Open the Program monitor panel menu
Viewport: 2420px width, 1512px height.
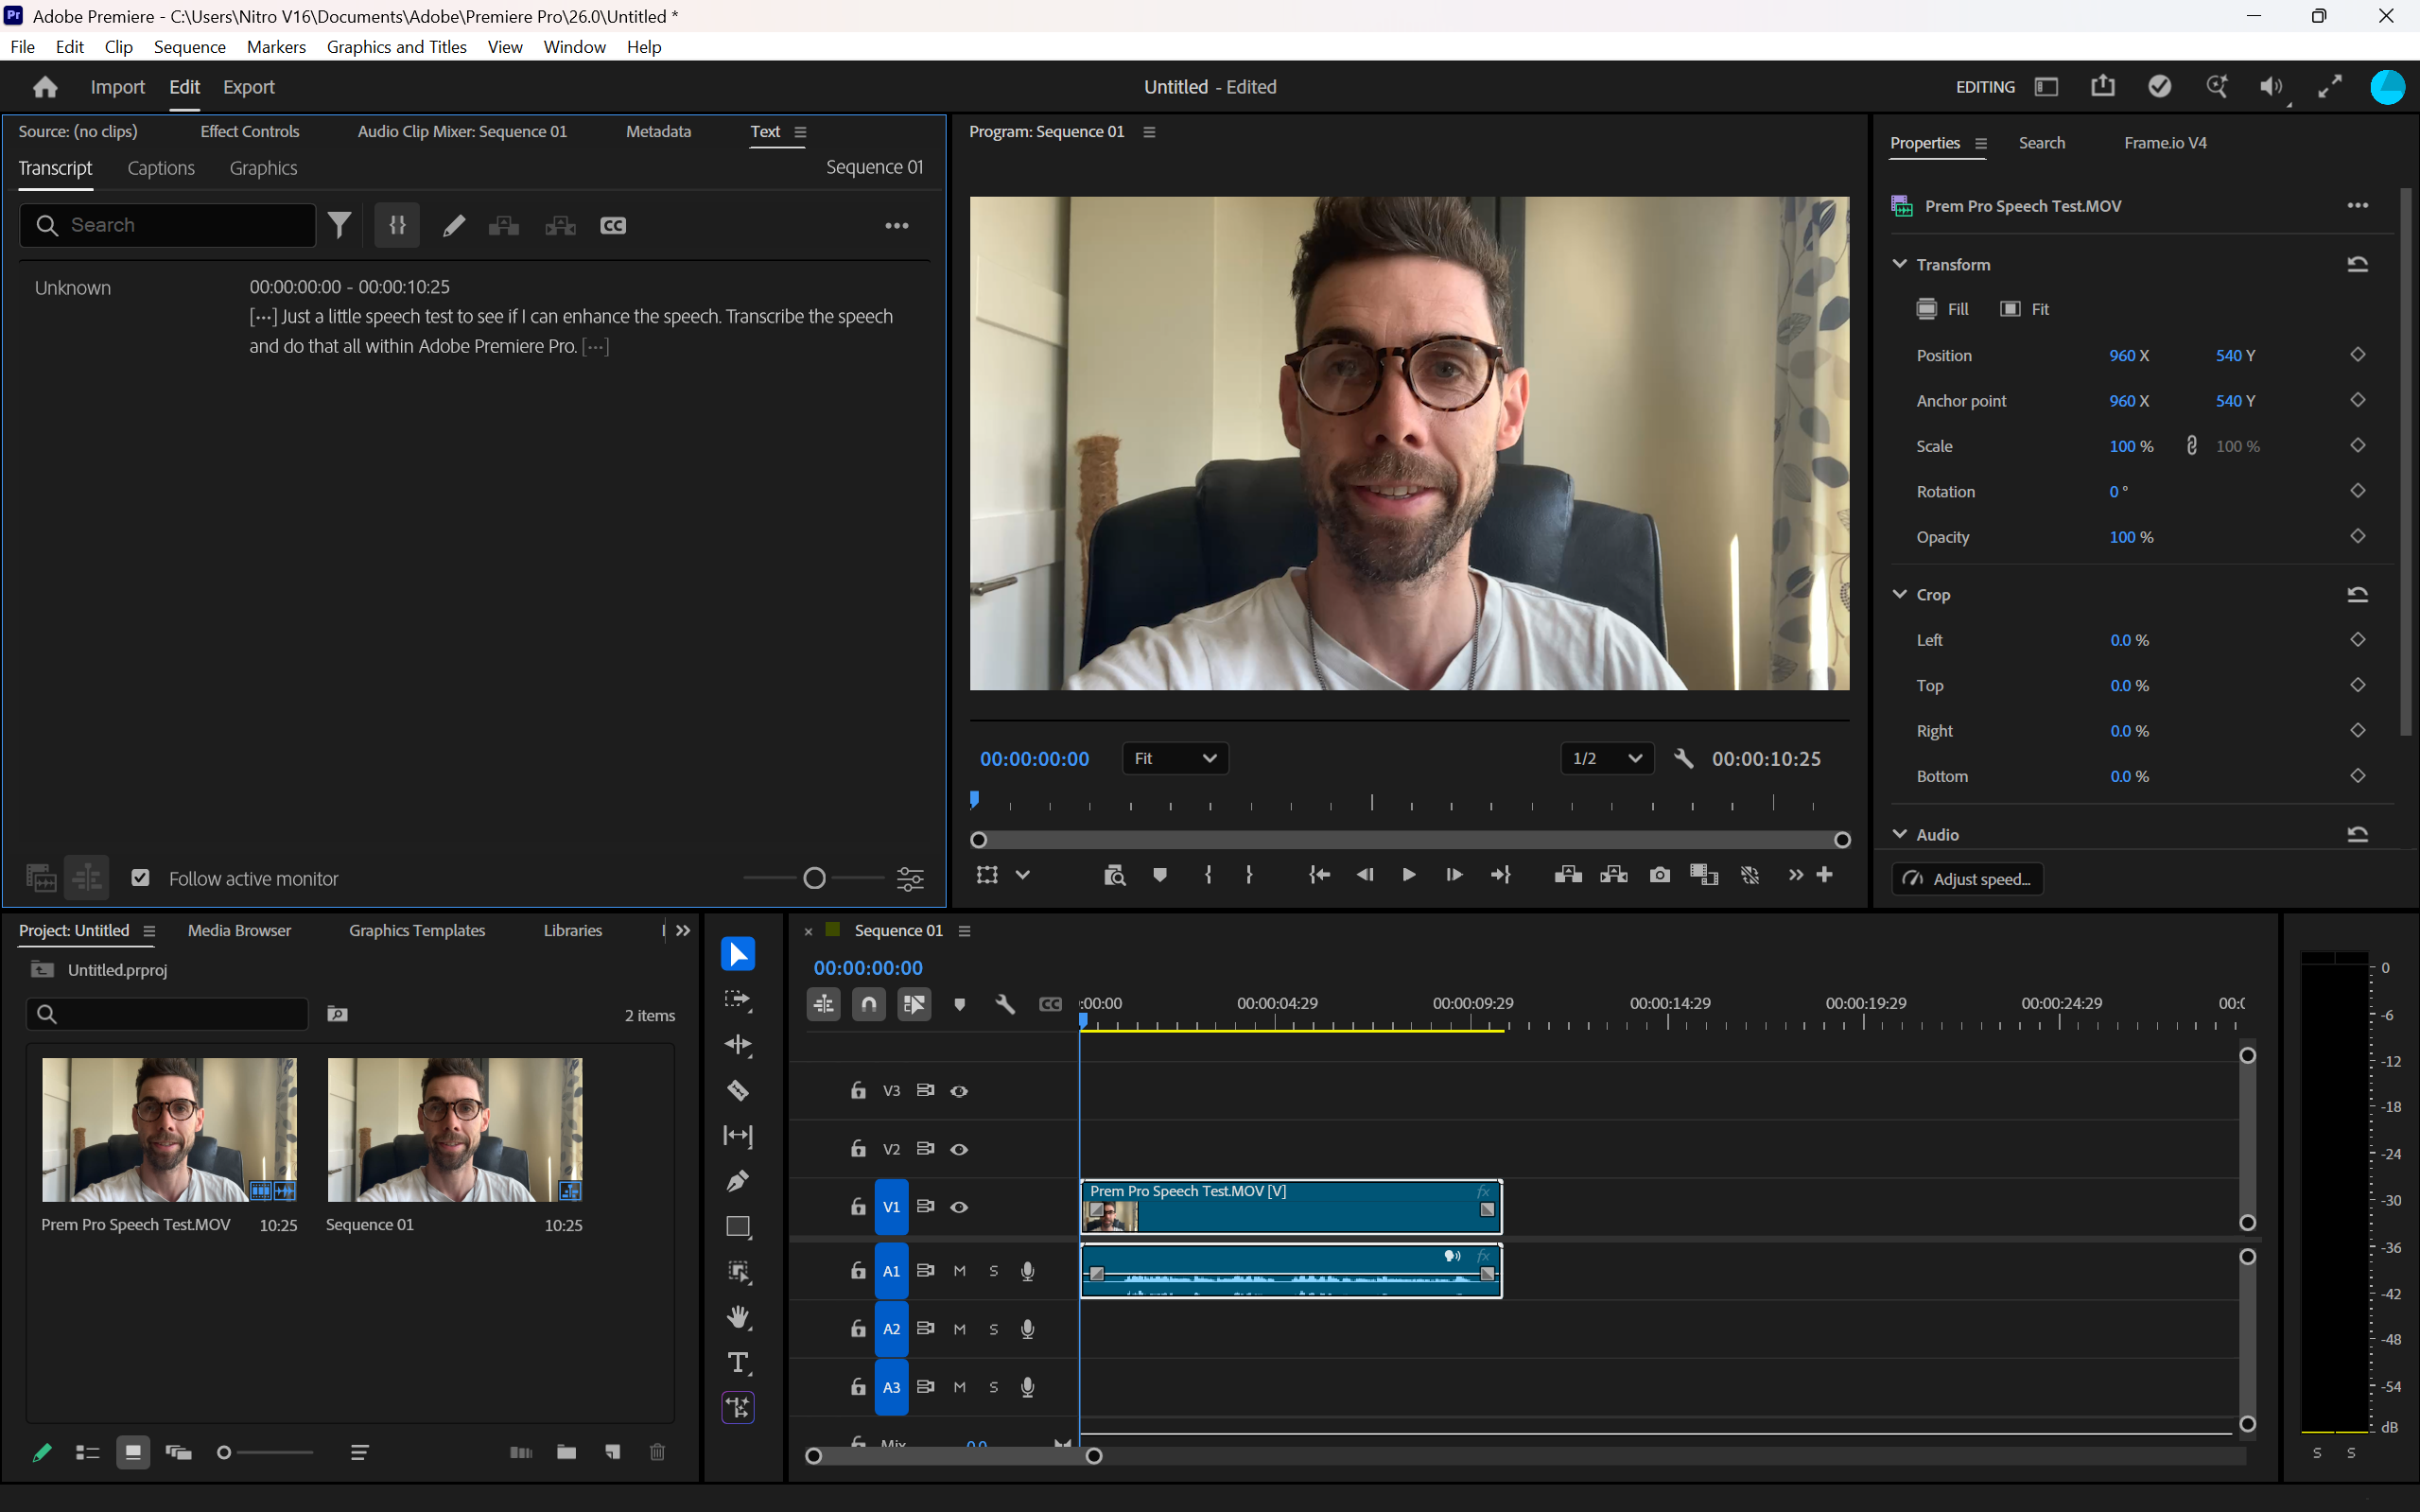(1149, 132)
